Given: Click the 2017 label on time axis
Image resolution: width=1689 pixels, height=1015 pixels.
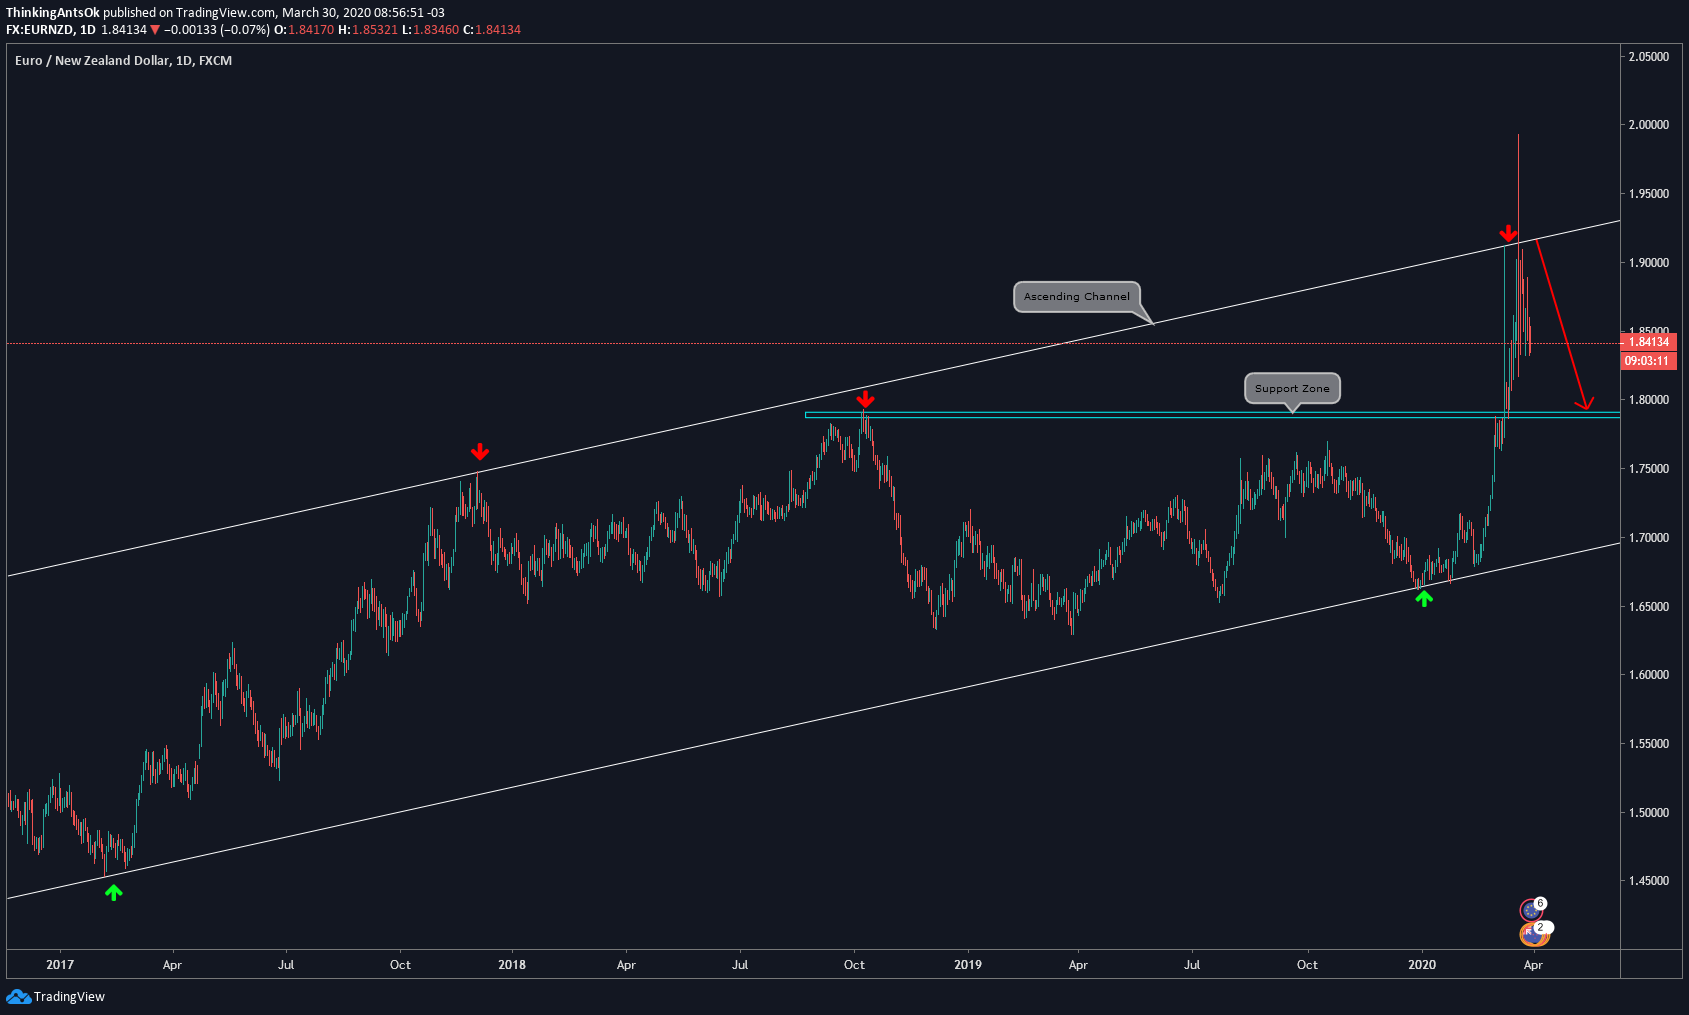Looking at the screenshot, I should pos(60,965).
